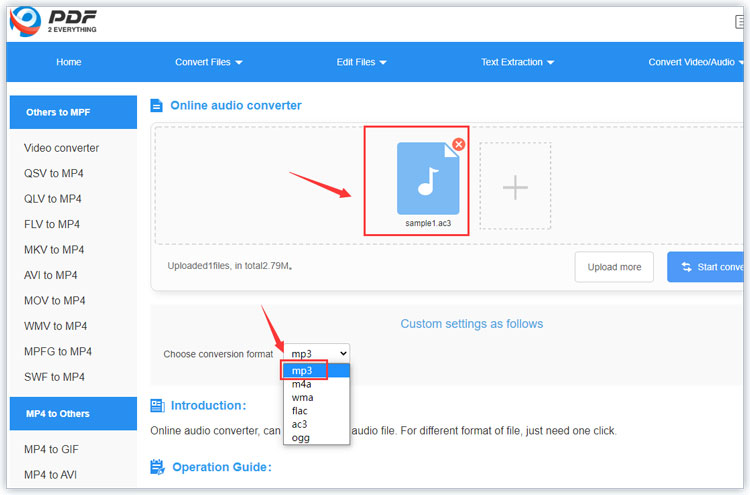
Task: Open SWF to MP4 link
Action: coord(55,377)
